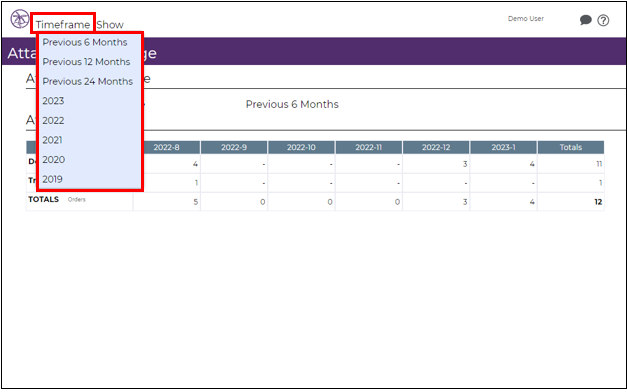This screenshot has height=392, width=627.
Task: Choose Previous 24 Months option
Action: pos(89,82)
